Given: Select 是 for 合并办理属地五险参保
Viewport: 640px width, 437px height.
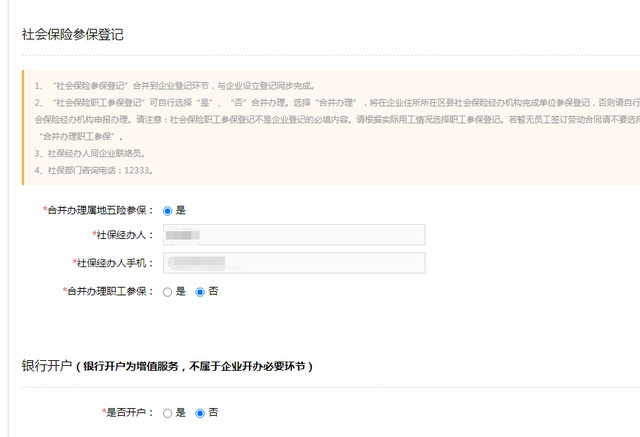Looking at the screenshot, I should pyautogui.click(x=167, y=211).
